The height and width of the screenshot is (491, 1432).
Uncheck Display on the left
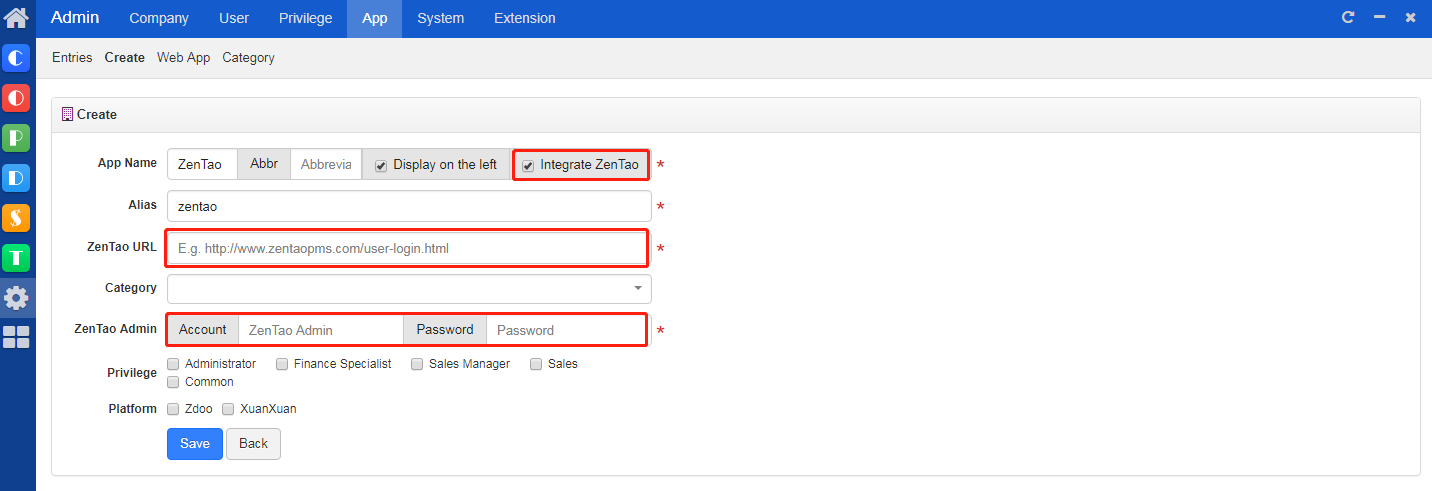point(381,166)
